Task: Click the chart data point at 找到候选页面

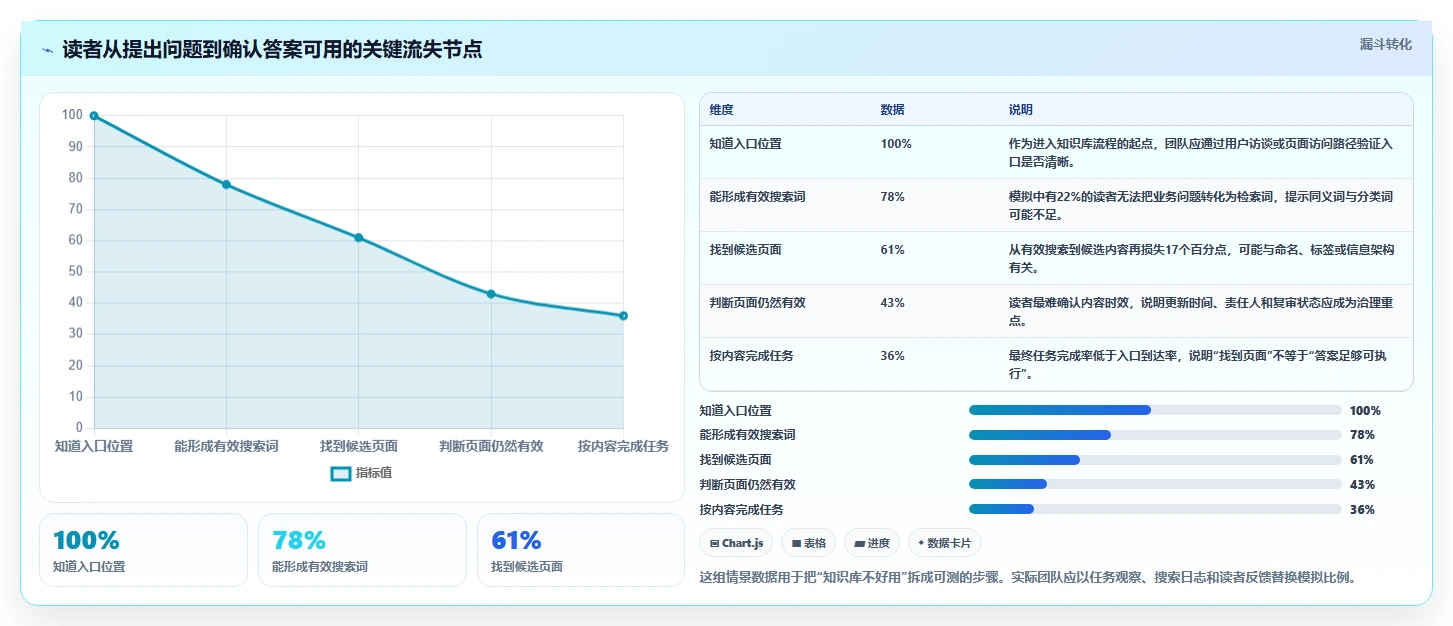Action: click(x=358, y=238)
